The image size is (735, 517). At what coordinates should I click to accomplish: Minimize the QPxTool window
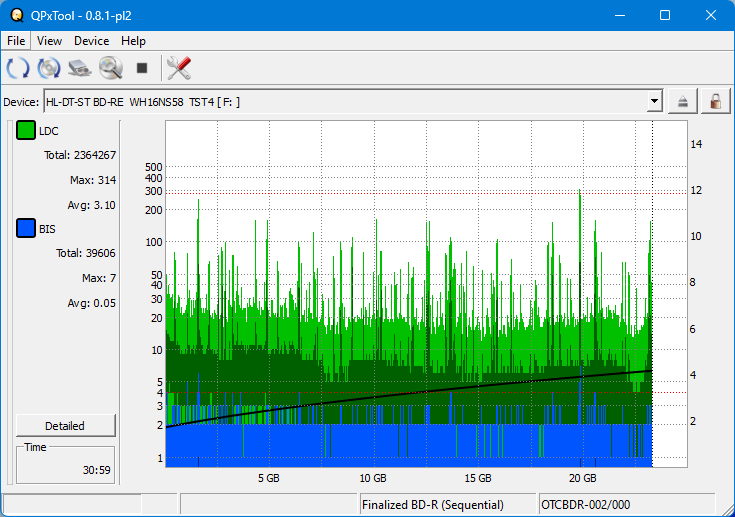[620, 15]
